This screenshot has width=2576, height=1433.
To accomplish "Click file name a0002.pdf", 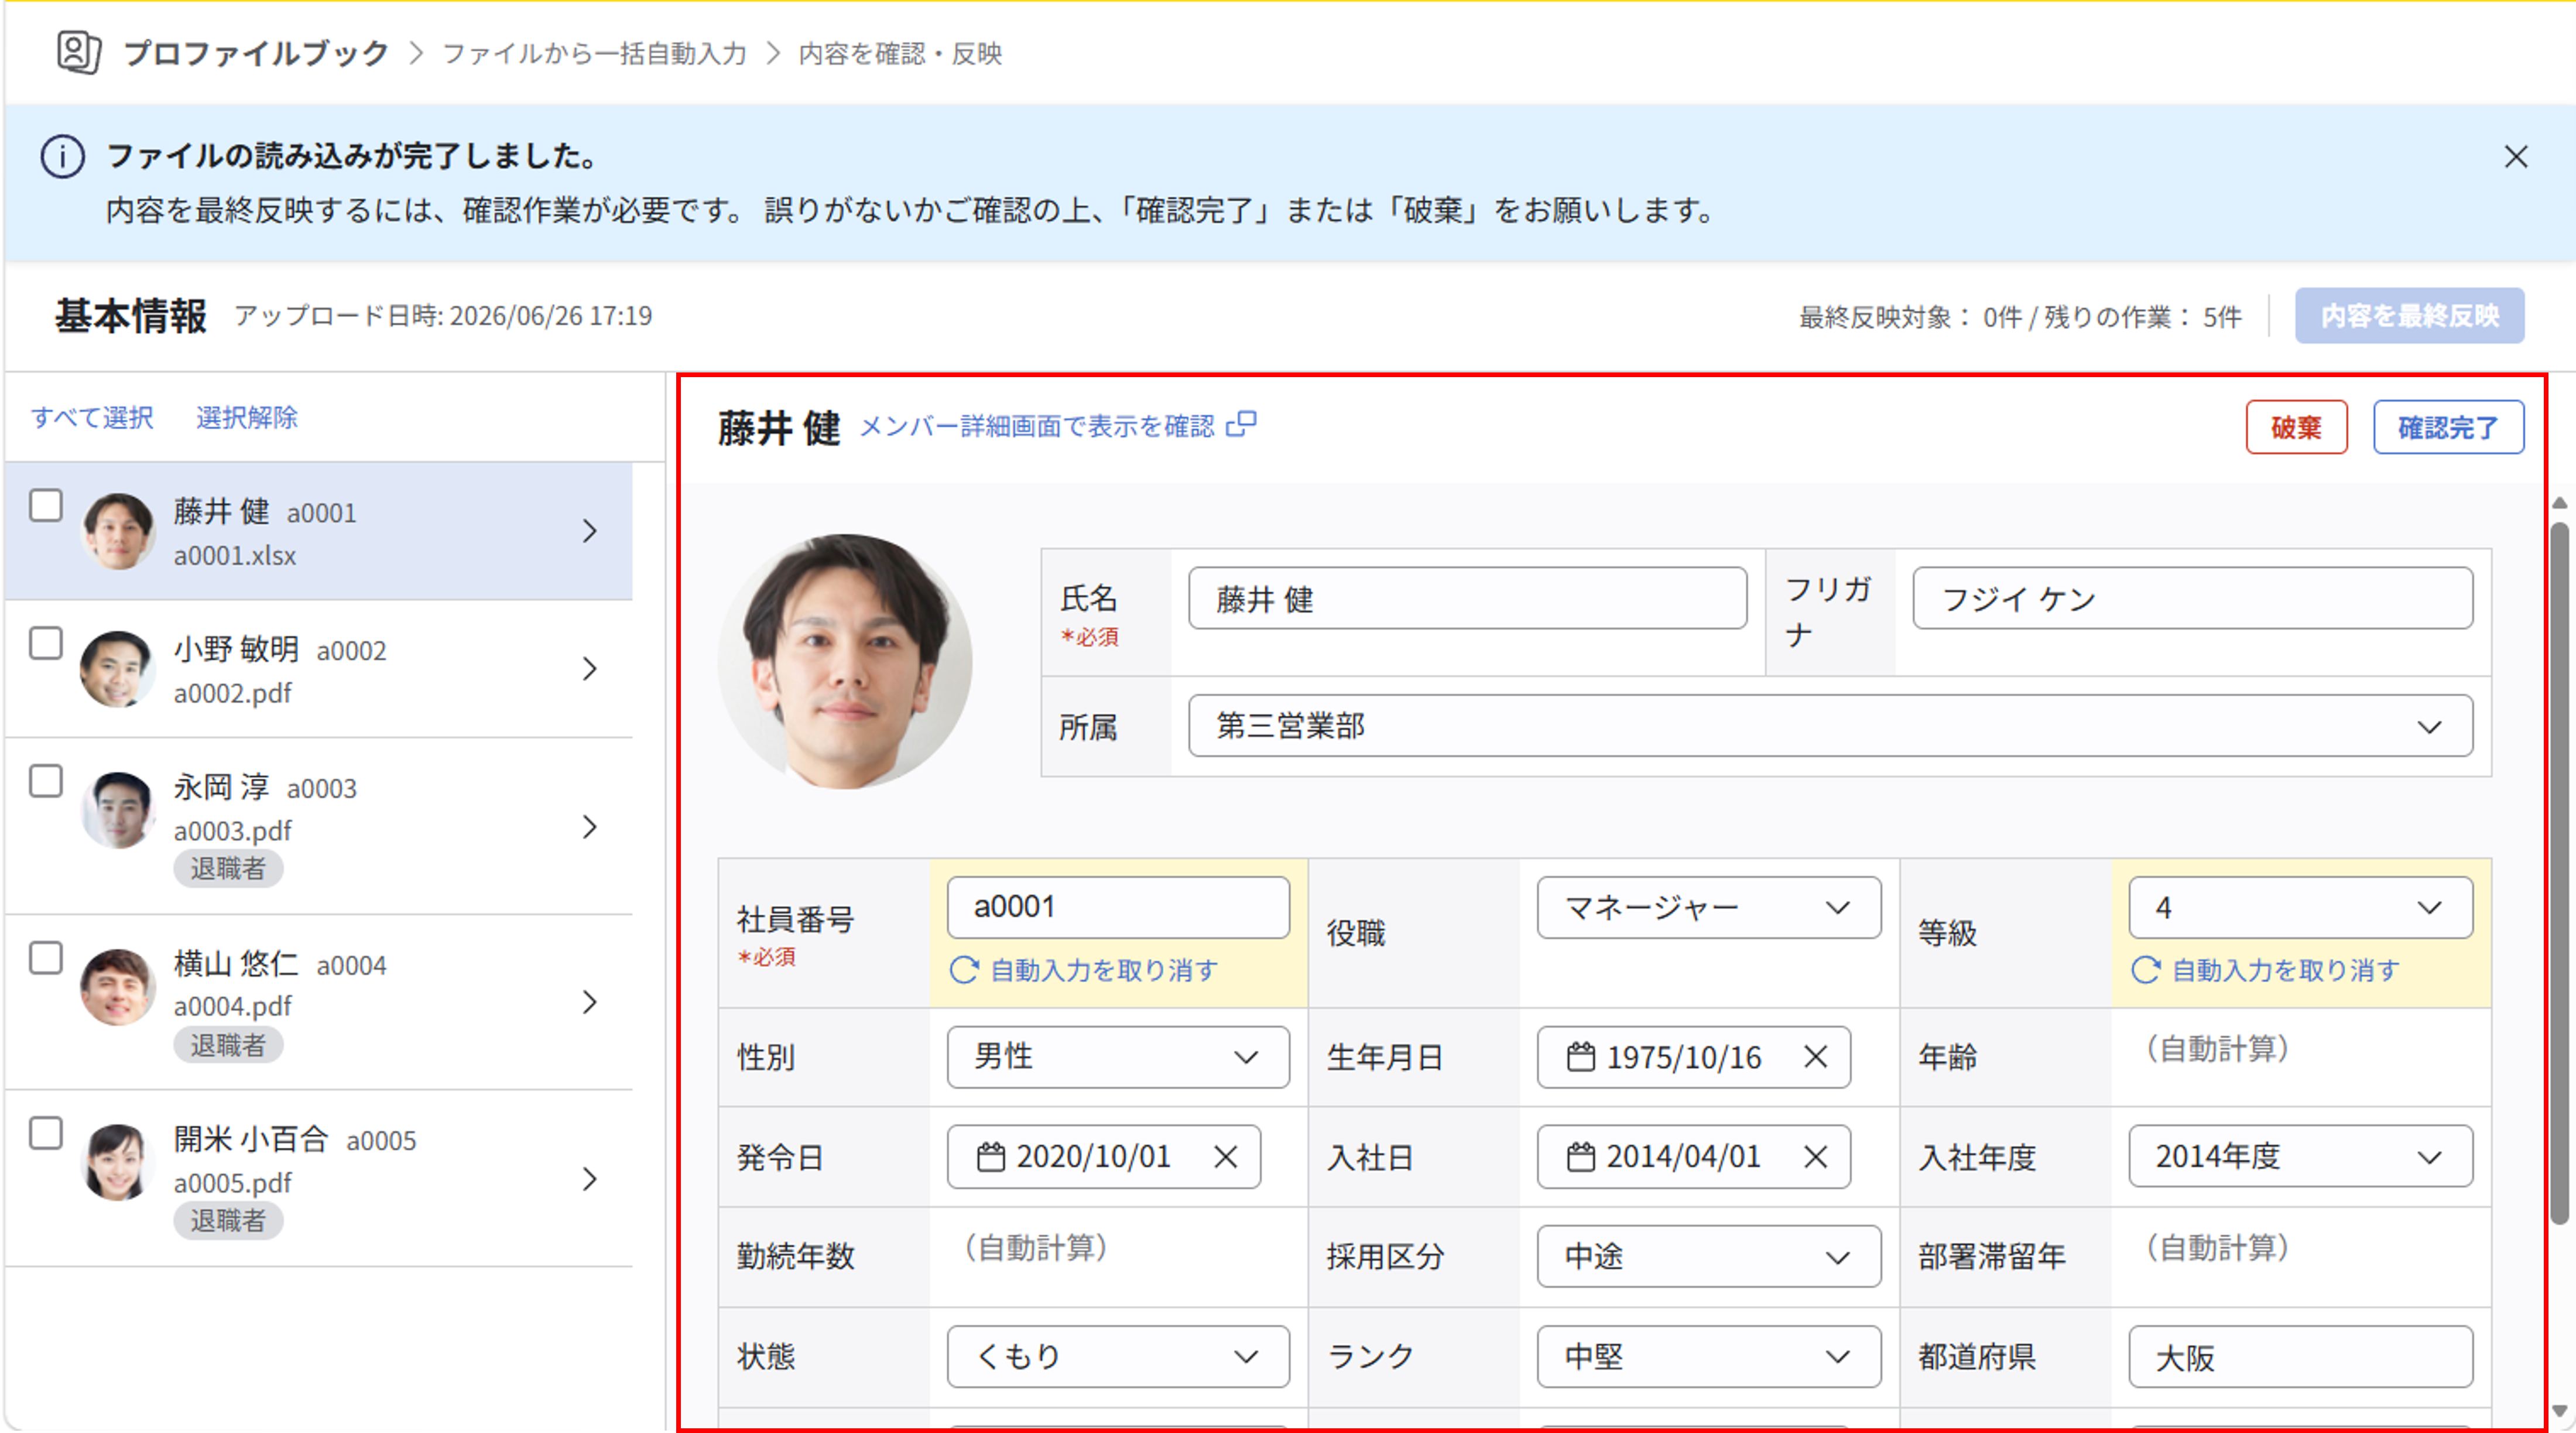I will pos(232,693).
